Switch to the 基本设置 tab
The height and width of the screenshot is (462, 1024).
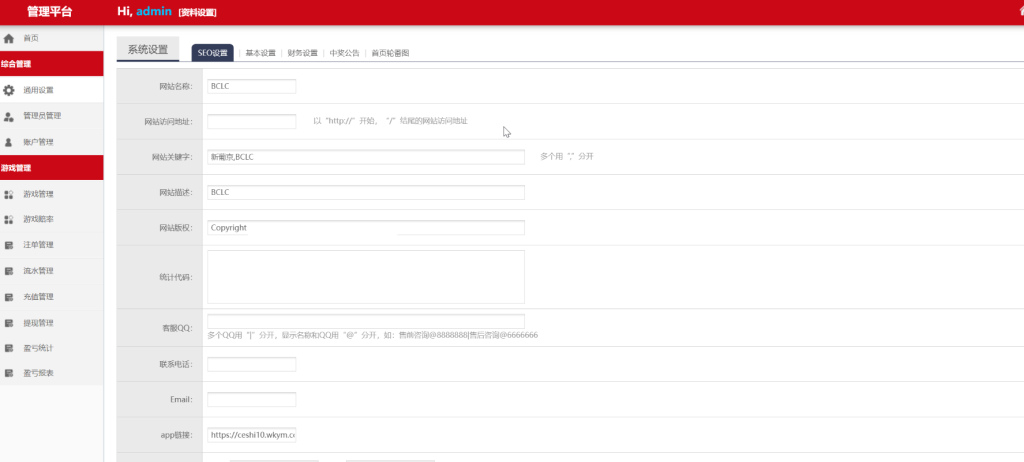tap(261, 54)
